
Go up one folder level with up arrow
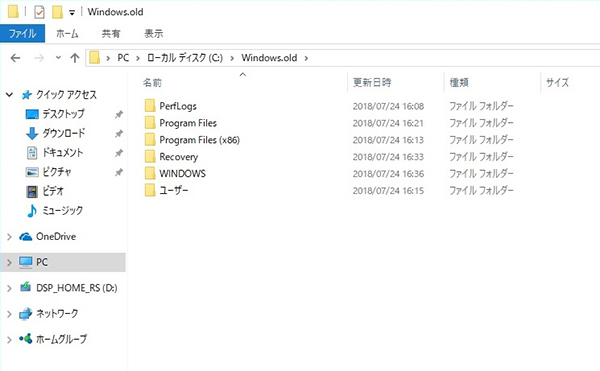coord(75,58)
